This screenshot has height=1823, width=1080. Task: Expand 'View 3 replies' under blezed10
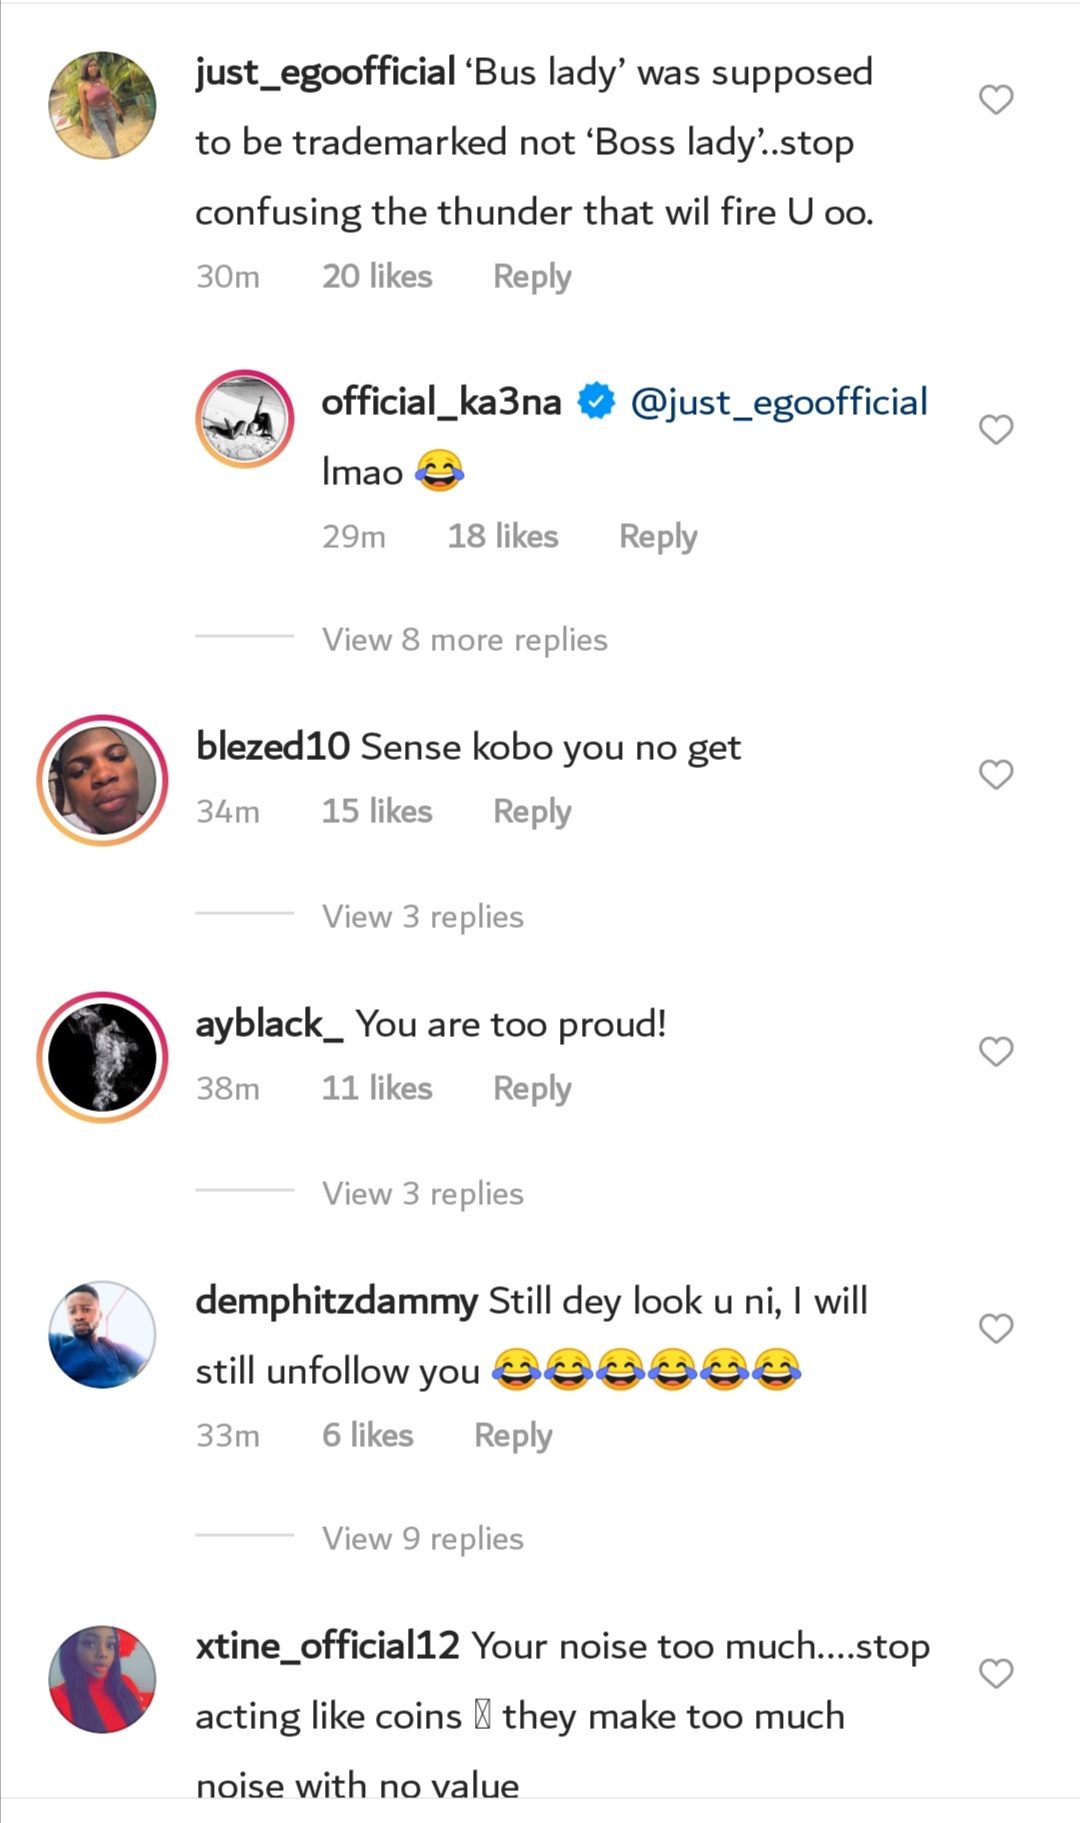pos(422,916)
